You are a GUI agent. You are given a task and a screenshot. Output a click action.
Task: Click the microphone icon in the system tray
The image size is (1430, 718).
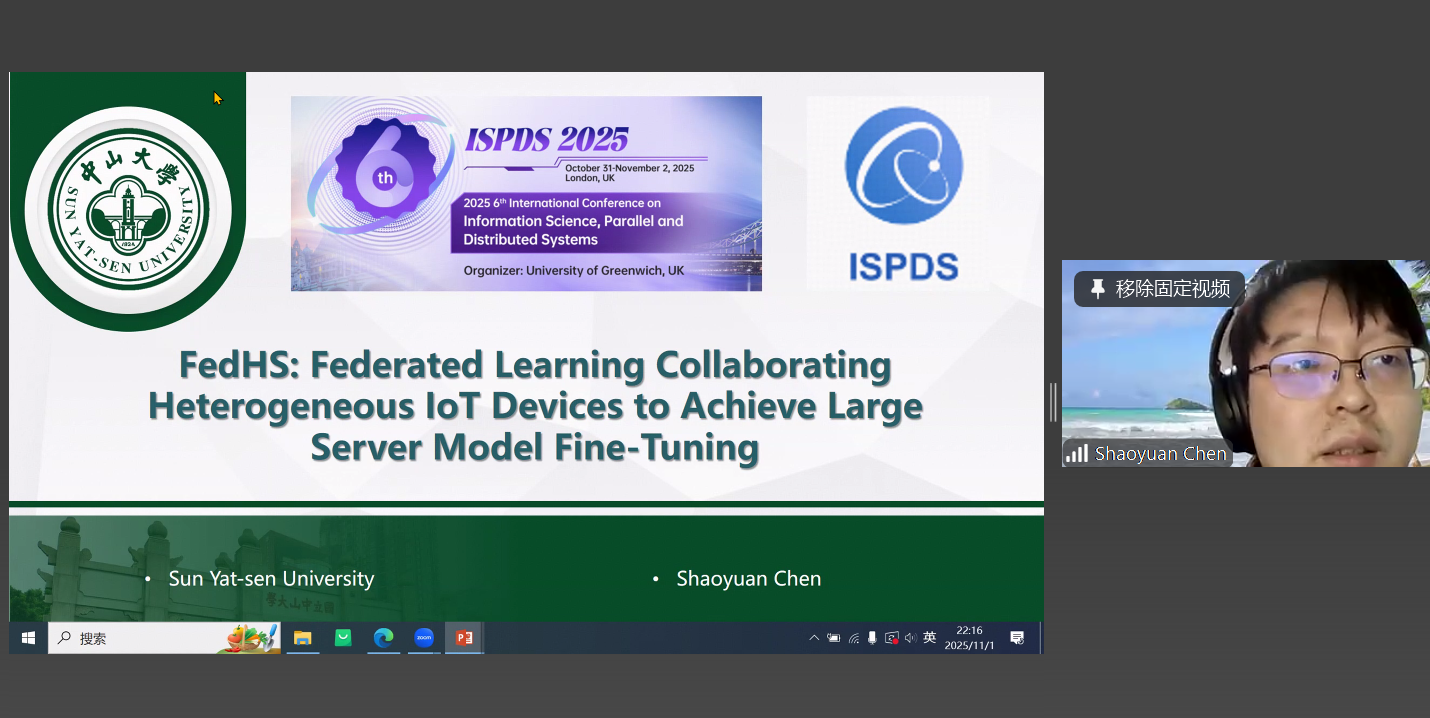pyautogui.click(x=872, y=638)
